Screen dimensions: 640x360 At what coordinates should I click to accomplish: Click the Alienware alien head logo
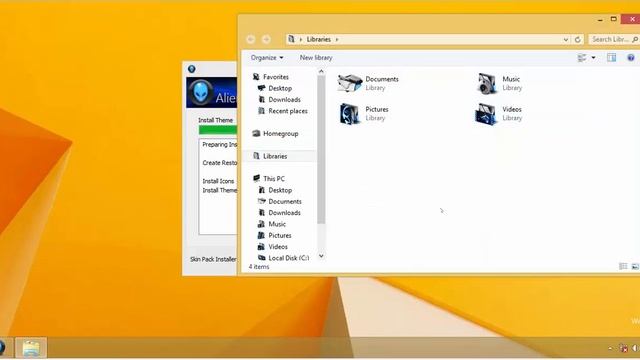pos(200,92)
